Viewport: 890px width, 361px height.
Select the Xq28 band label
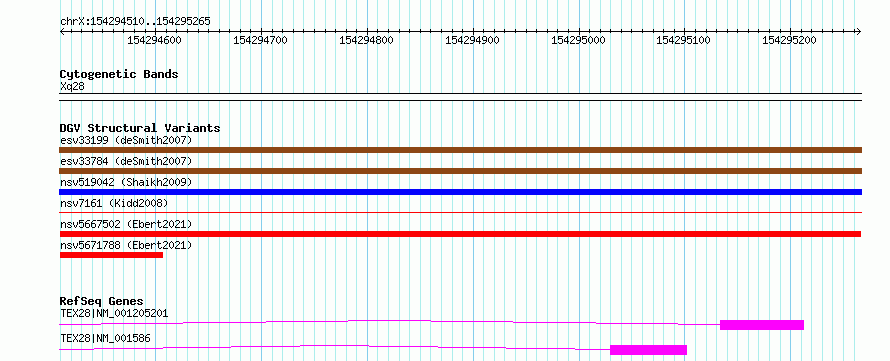72,86
